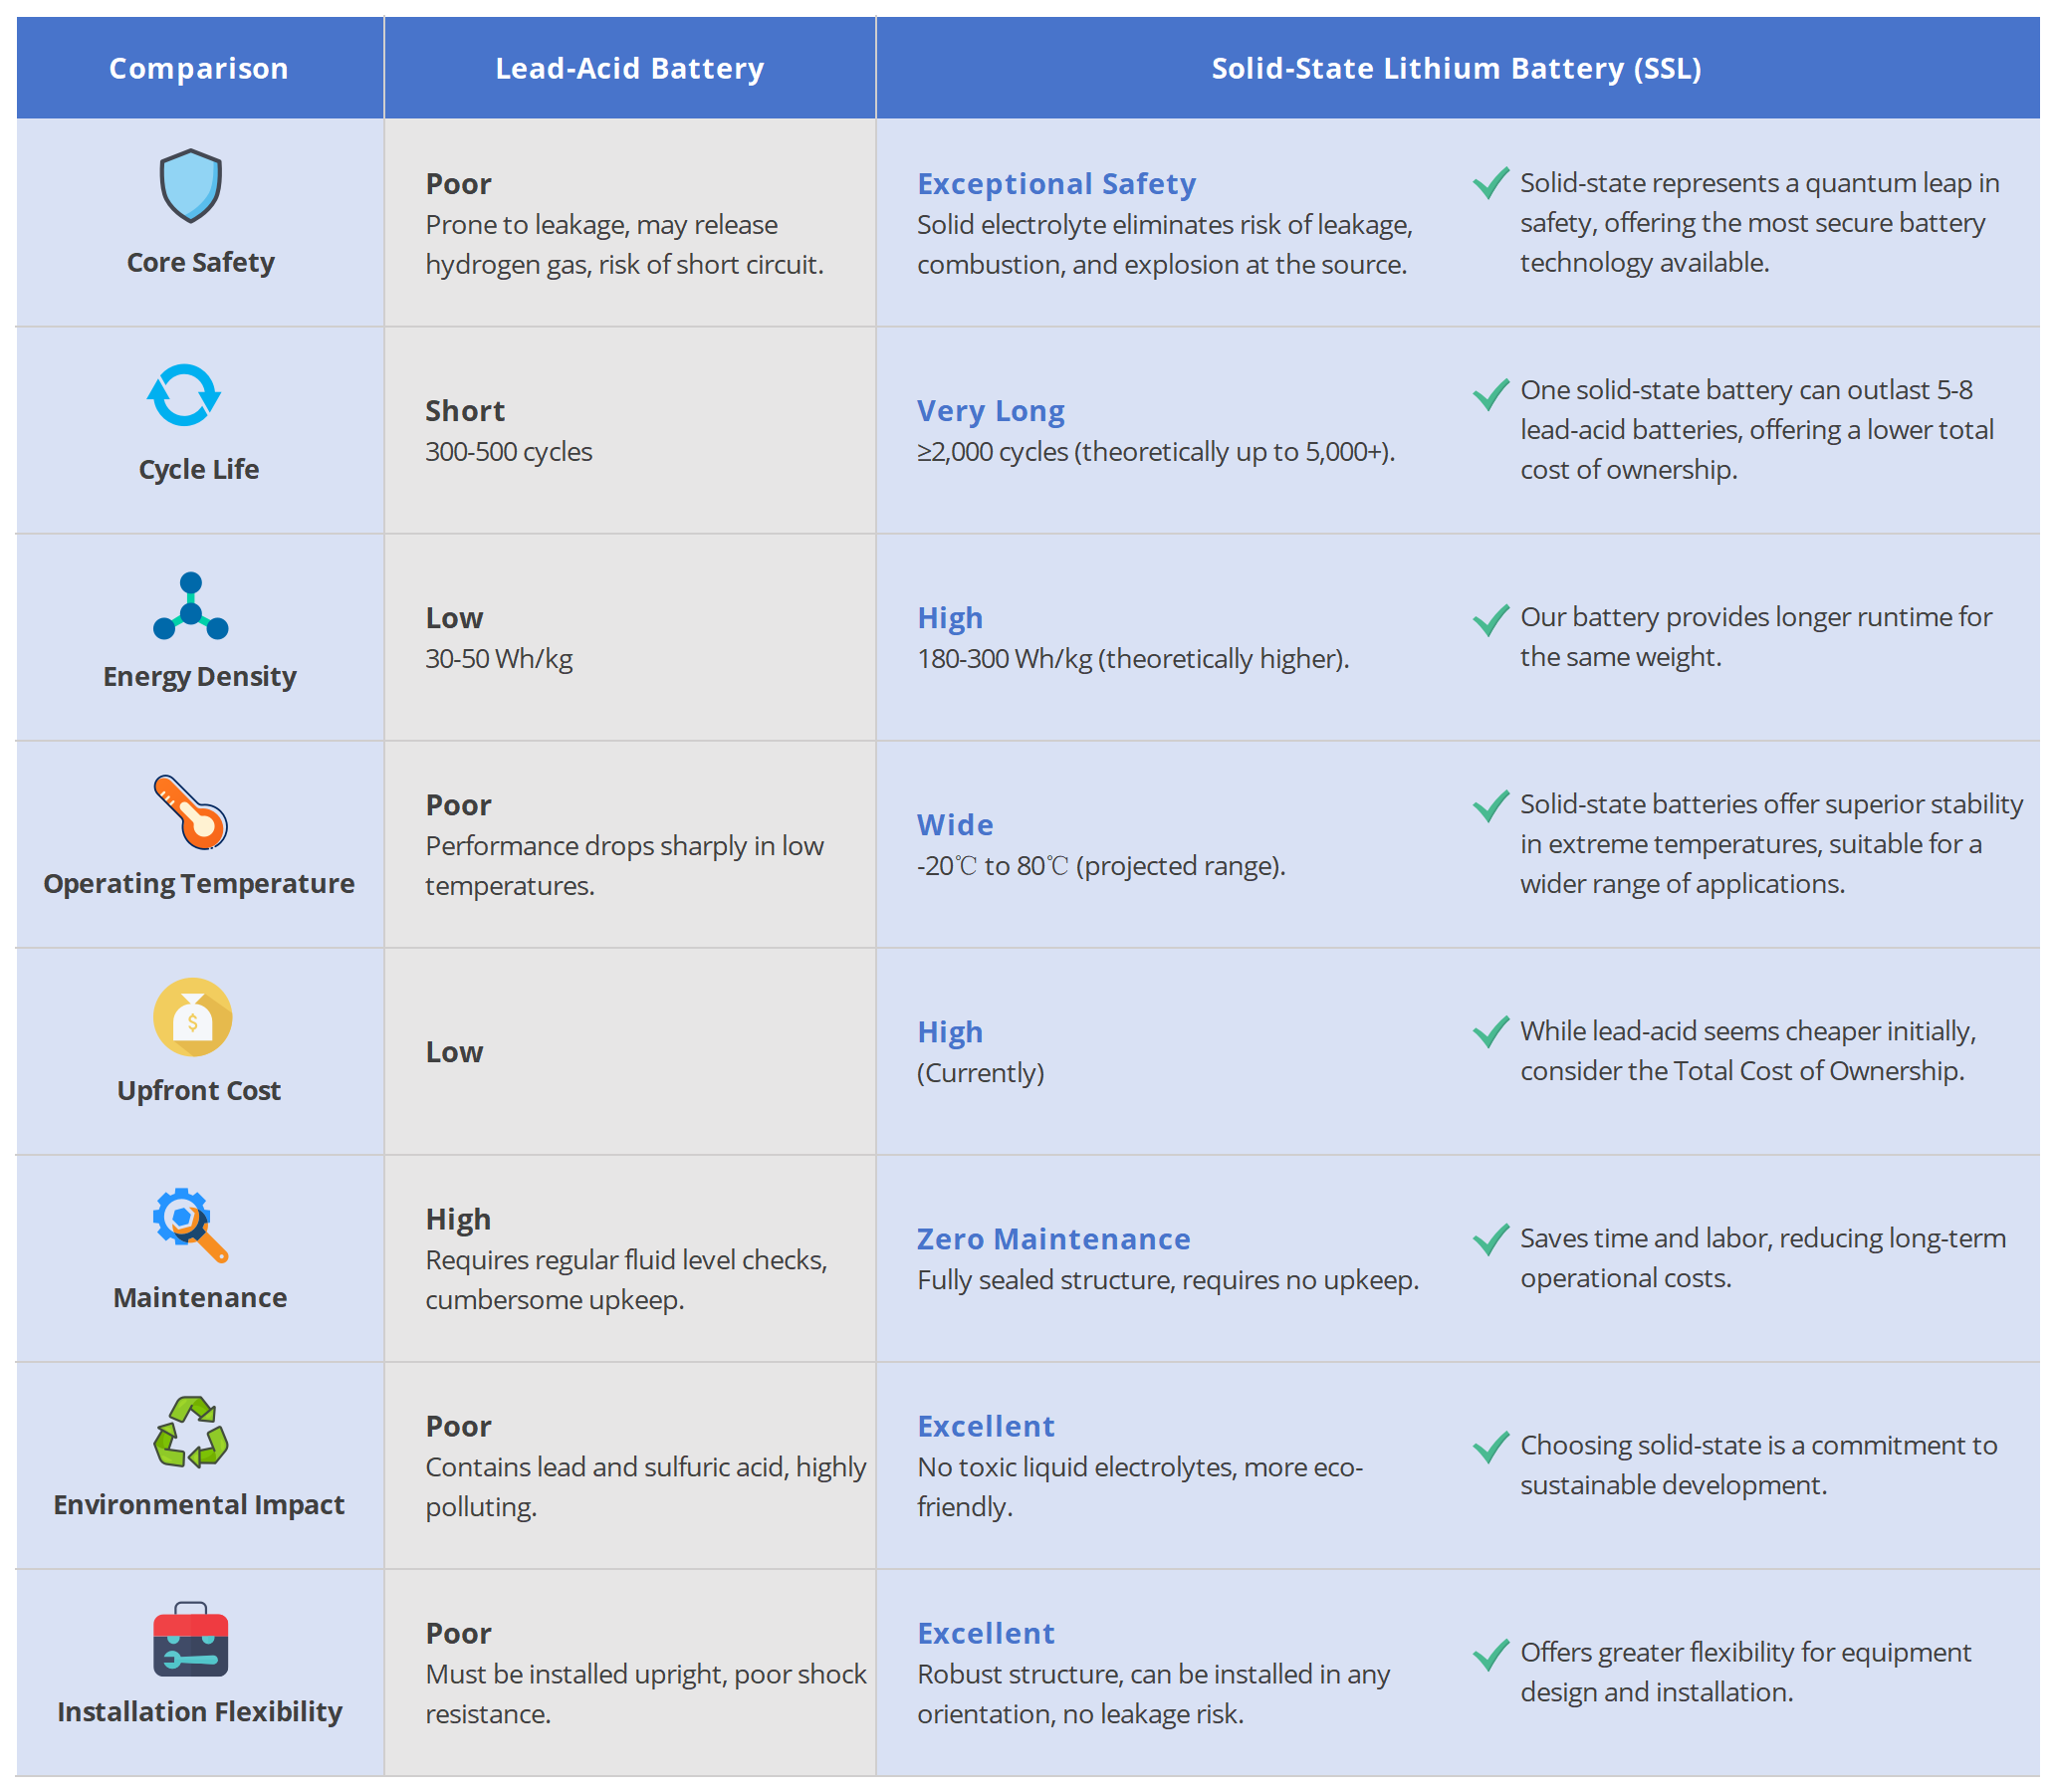
Task: Select the Solid-State Lithium Battery (SSL) header
Action: click(x=1456, y=68)
